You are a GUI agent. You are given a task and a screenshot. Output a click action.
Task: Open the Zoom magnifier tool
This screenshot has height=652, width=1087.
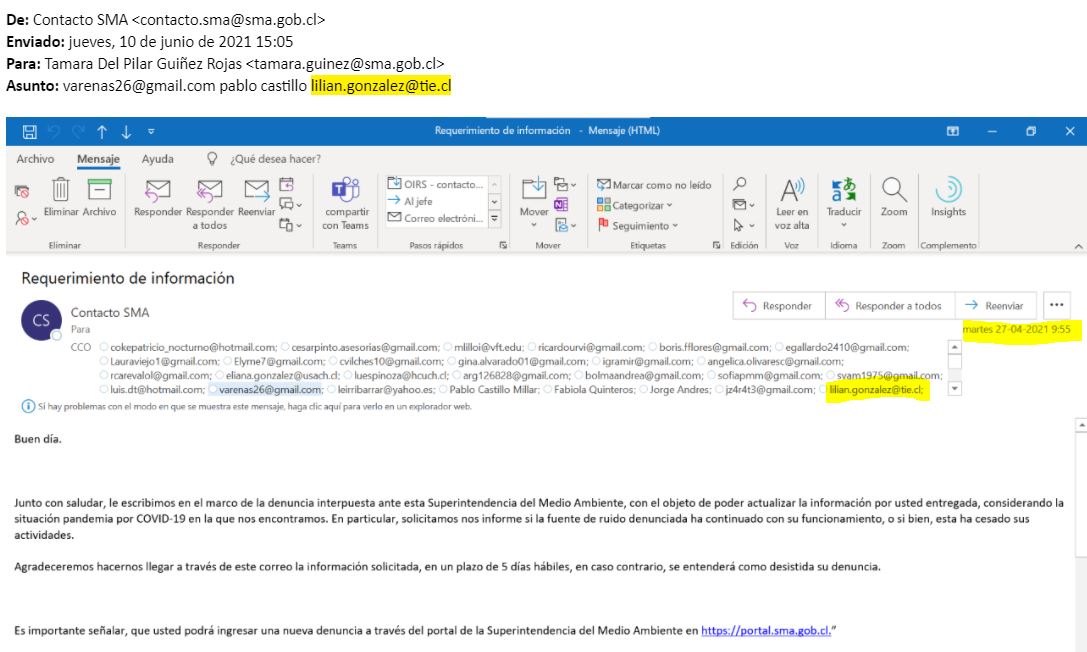[x=894, y=190]
